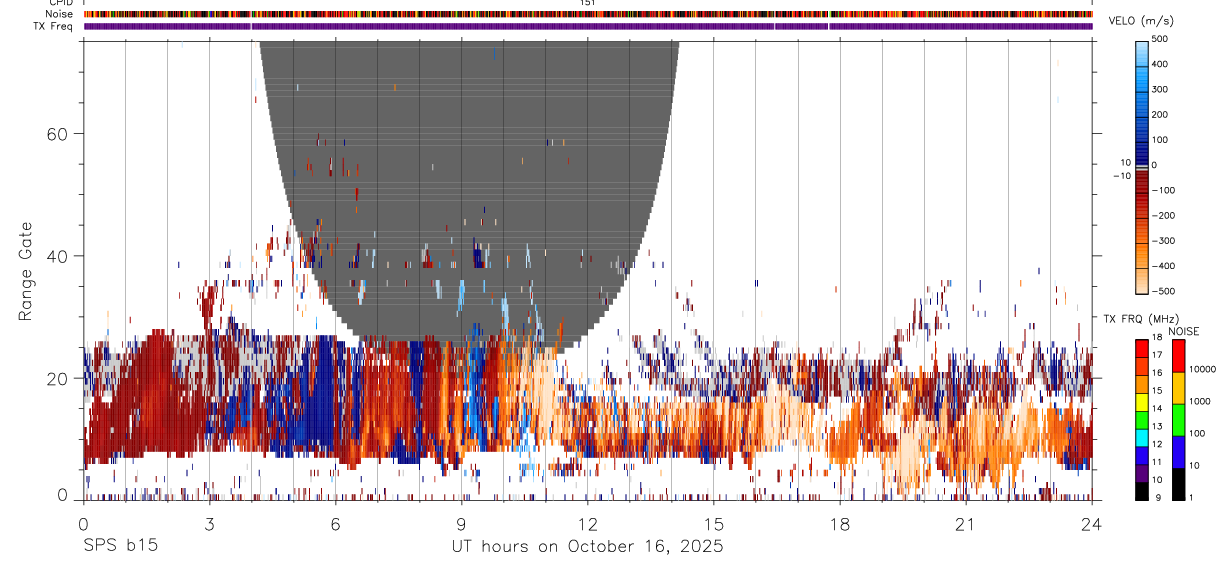Screen dimensions: 1228x567
Task: Click the 15 label on TX FRQ legend
Action: point(1156,391)
